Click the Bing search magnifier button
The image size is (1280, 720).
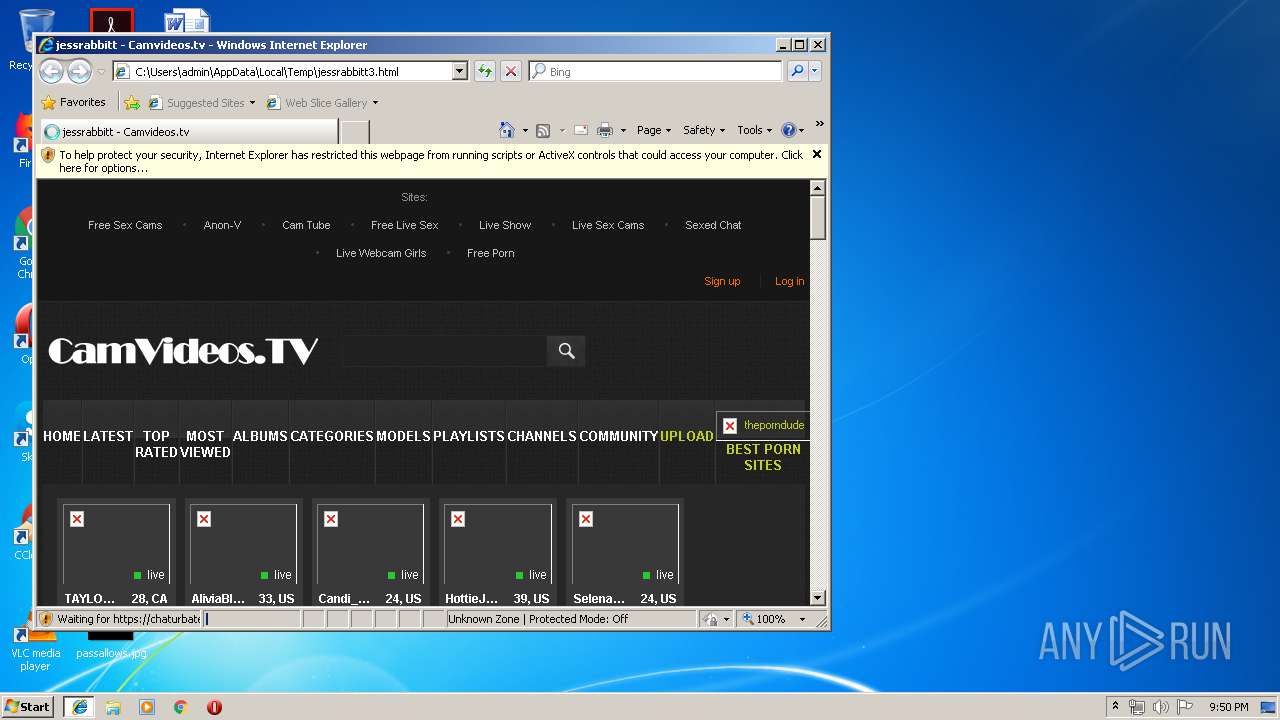click(797, 71)
